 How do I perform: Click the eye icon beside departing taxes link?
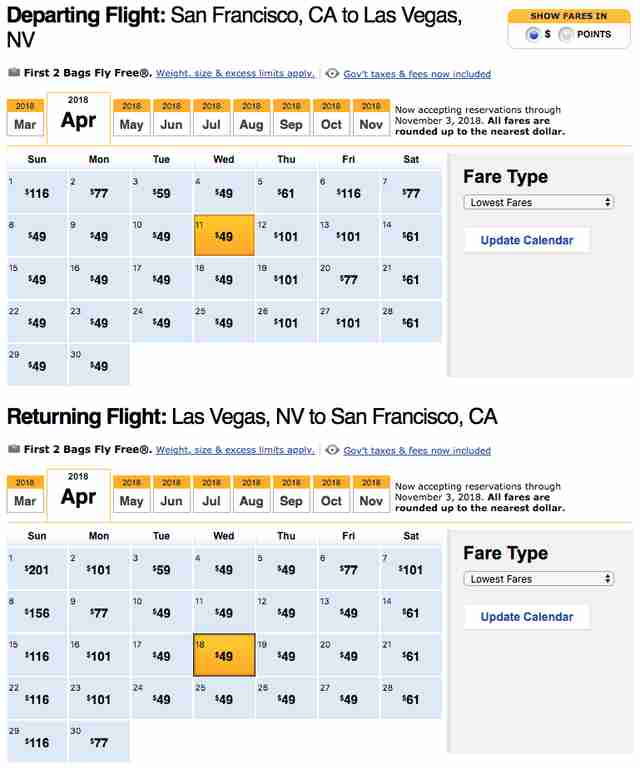point(332,73)
